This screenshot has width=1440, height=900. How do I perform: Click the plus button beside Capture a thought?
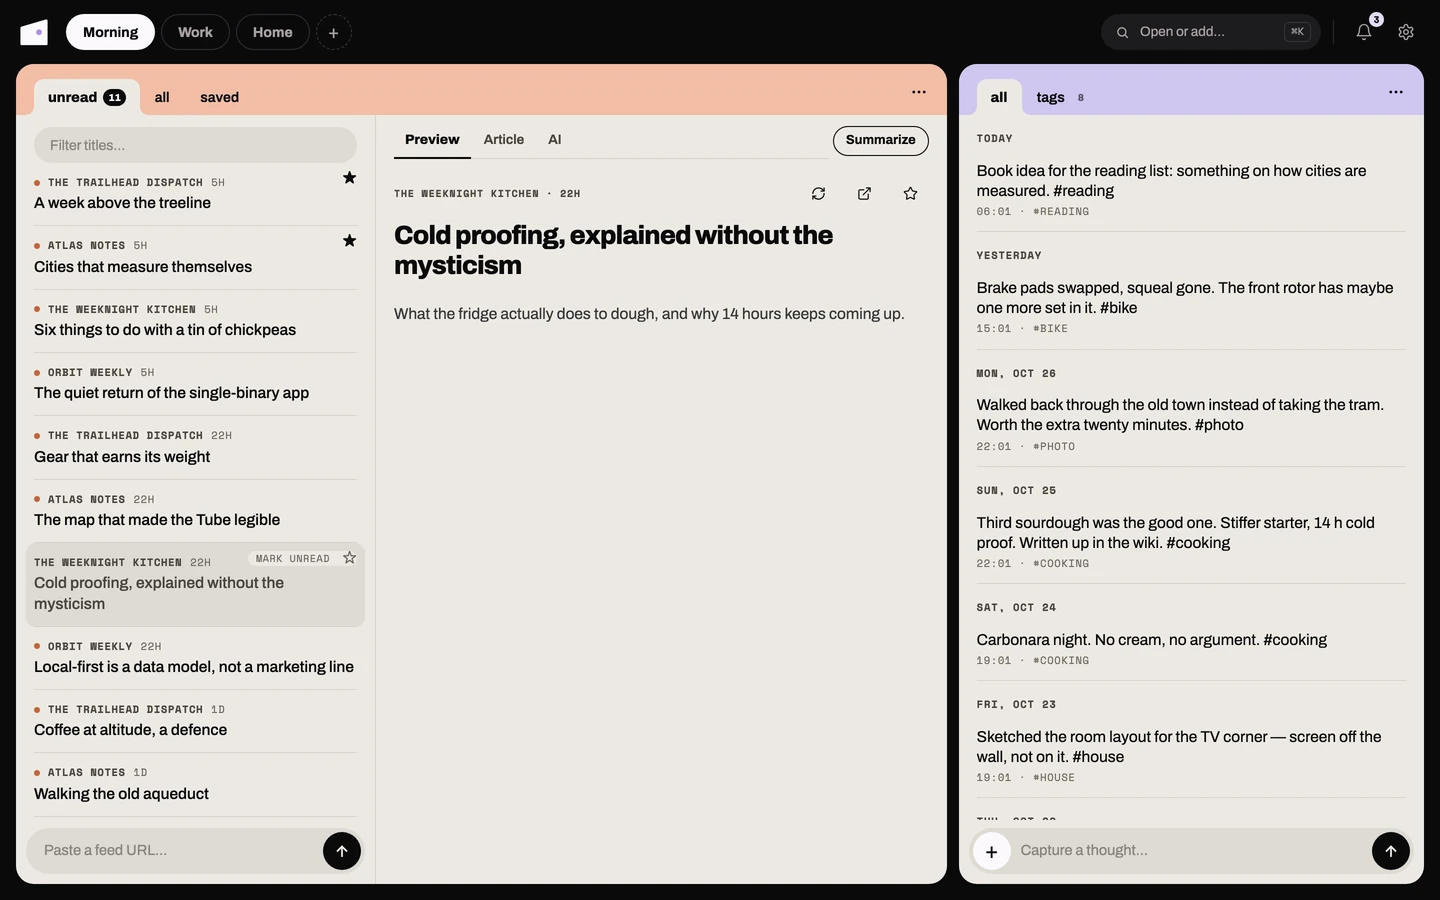pos(992,851)
